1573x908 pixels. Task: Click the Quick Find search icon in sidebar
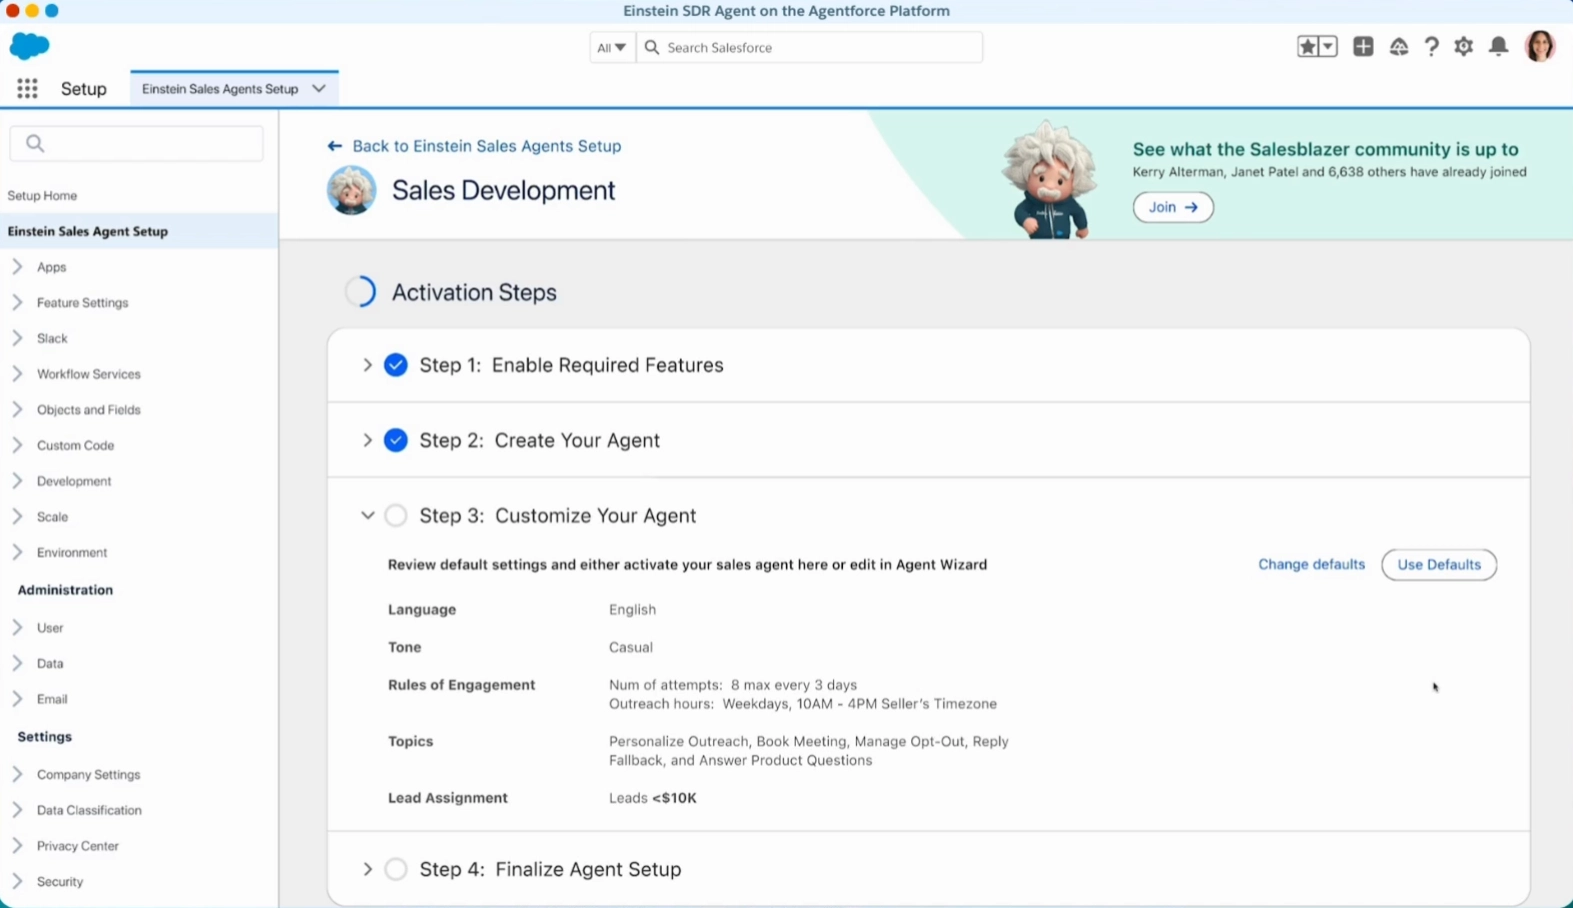click(x=35, y=143)
